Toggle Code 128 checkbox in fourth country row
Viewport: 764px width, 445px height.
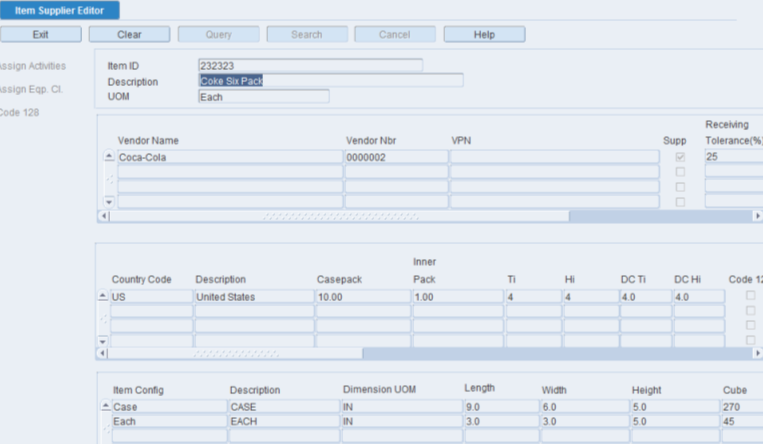coord(750,340)
